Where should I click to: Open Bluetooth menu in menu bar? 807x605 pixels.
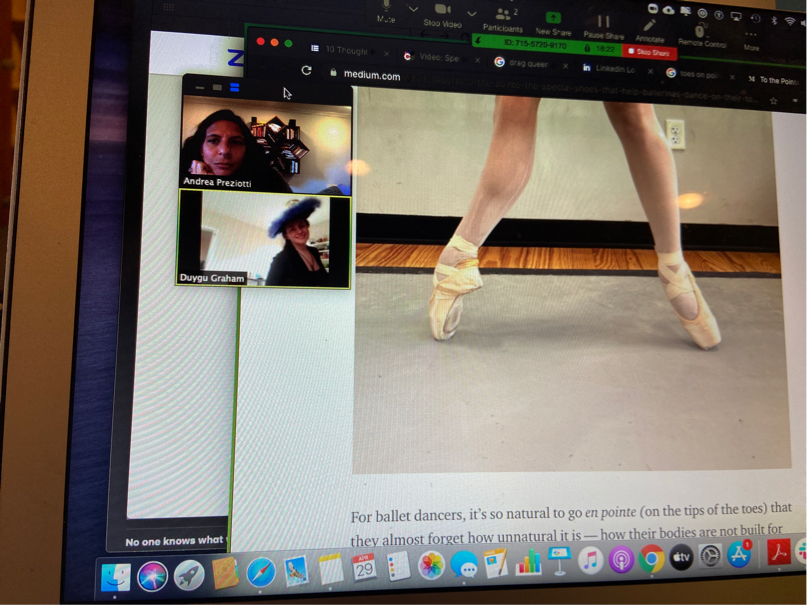[x=773, y=20]
